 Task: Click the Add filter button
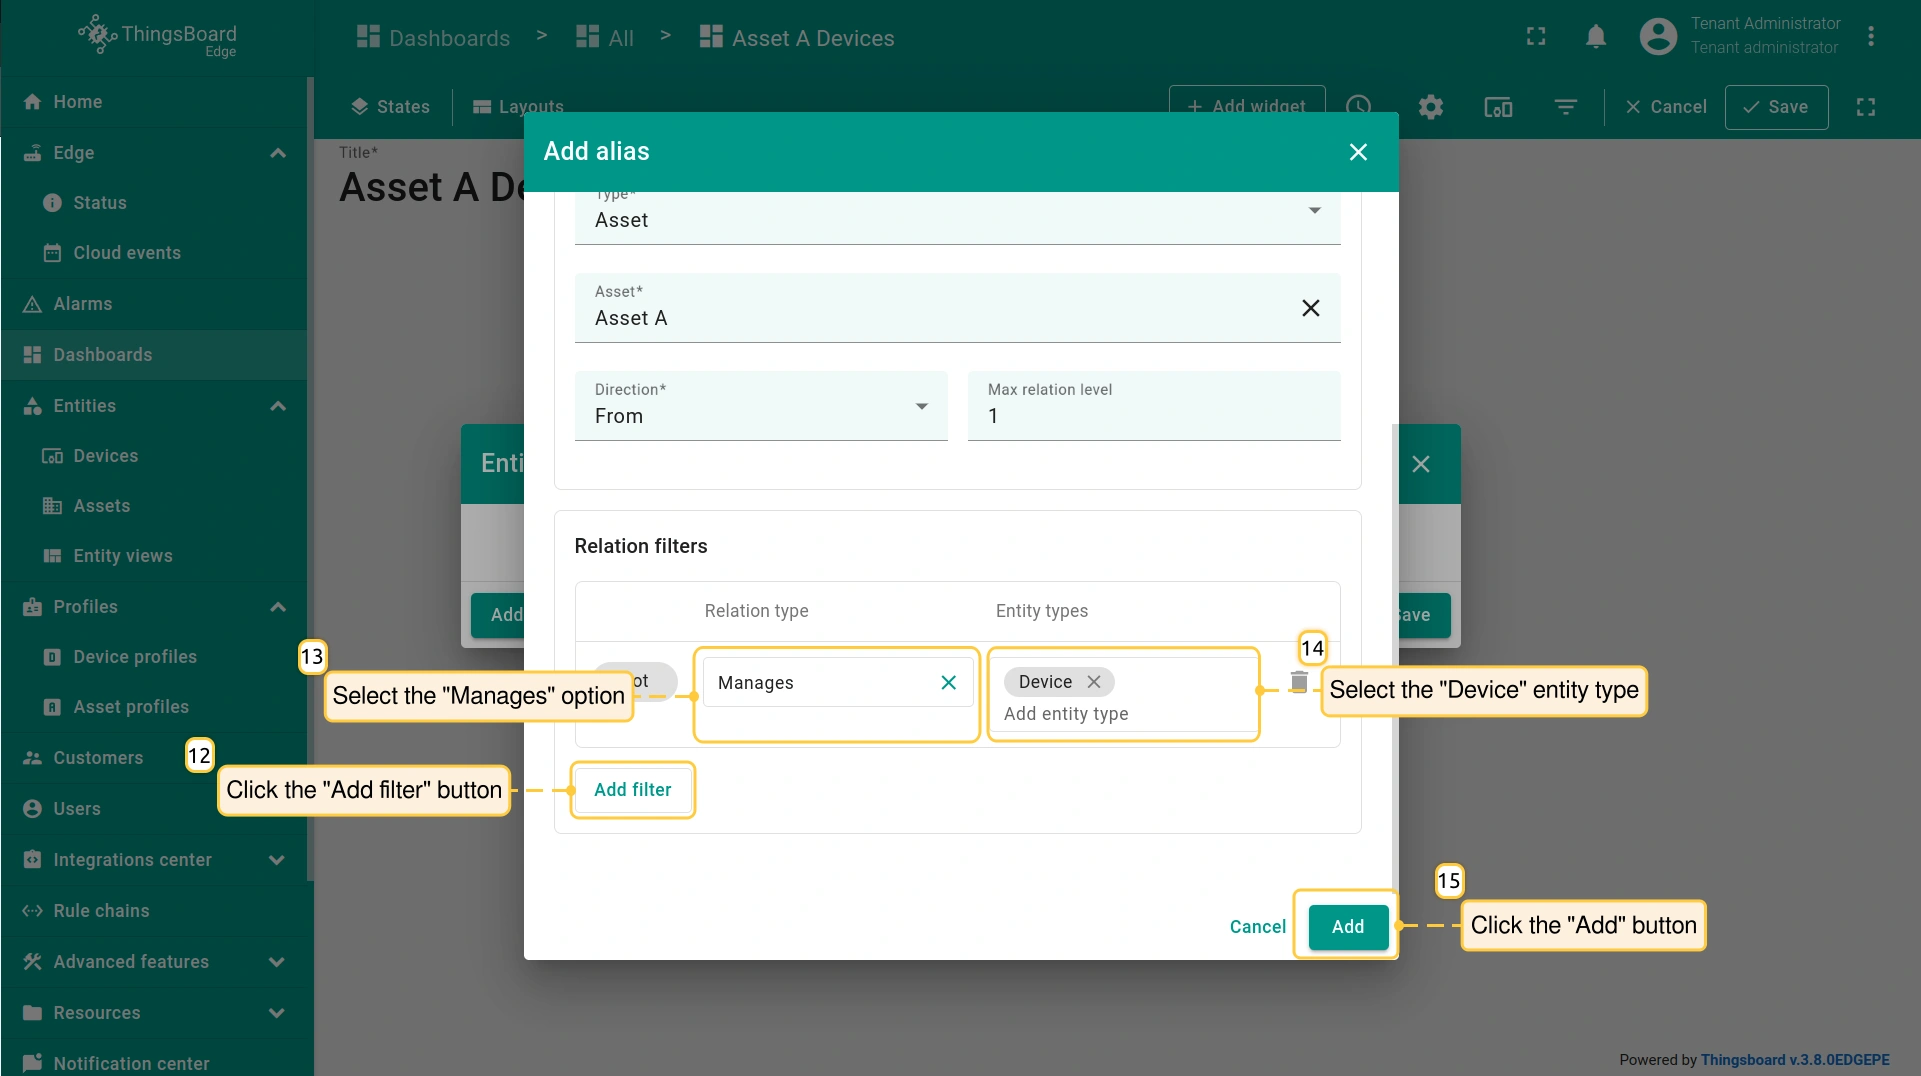coord(632,790)
